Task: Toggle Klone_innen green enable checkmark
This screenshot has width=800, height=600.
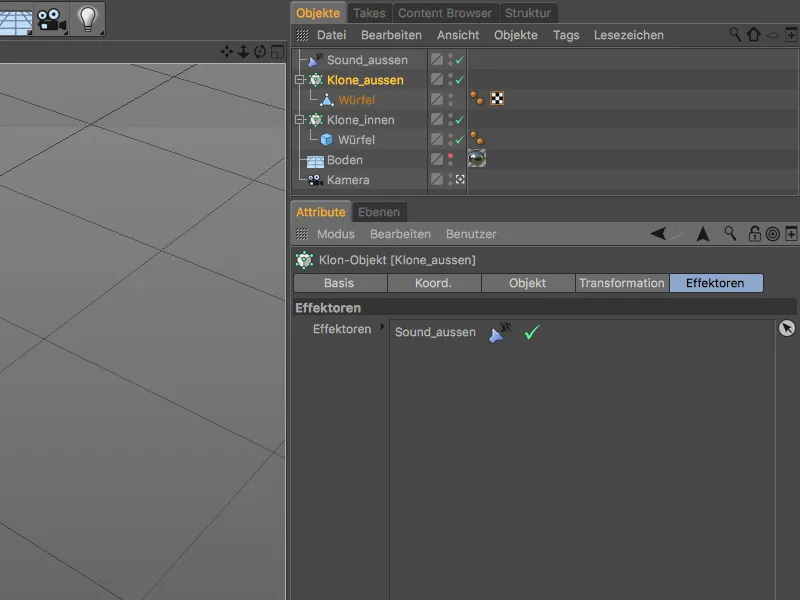Action: point(460,119)
